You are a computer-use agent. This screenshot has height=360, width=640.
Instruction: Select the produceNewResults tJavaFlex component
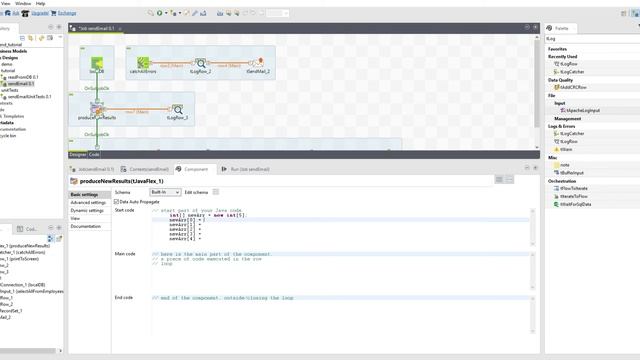(x=97, y=109)
